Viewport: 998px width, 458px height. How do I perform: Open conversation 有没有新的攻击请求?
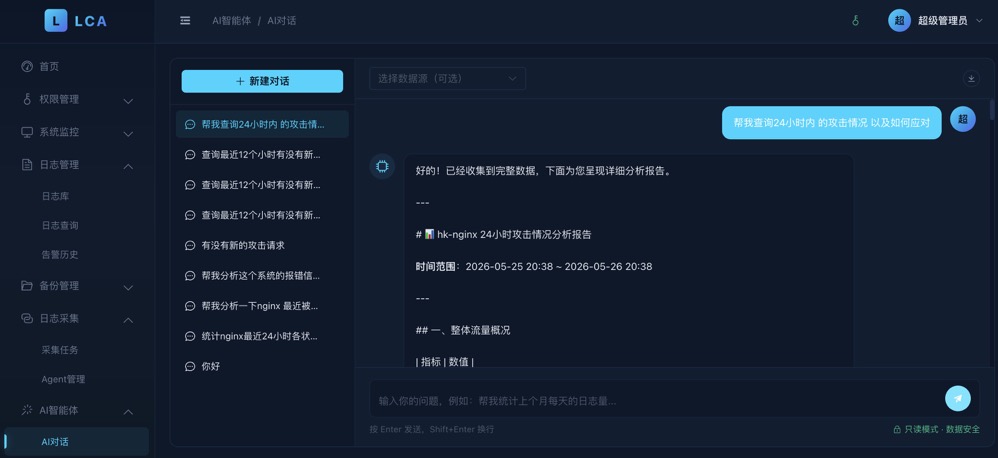coord(262,246)
